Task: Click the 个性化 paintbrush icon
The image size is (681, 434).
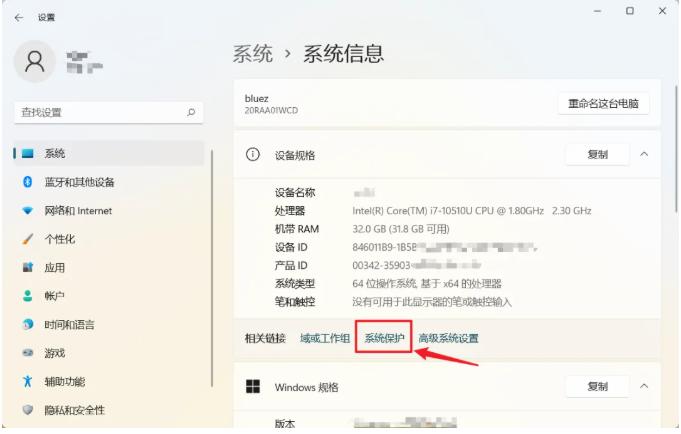Action: pyautogui.click(x=28, y=240)
